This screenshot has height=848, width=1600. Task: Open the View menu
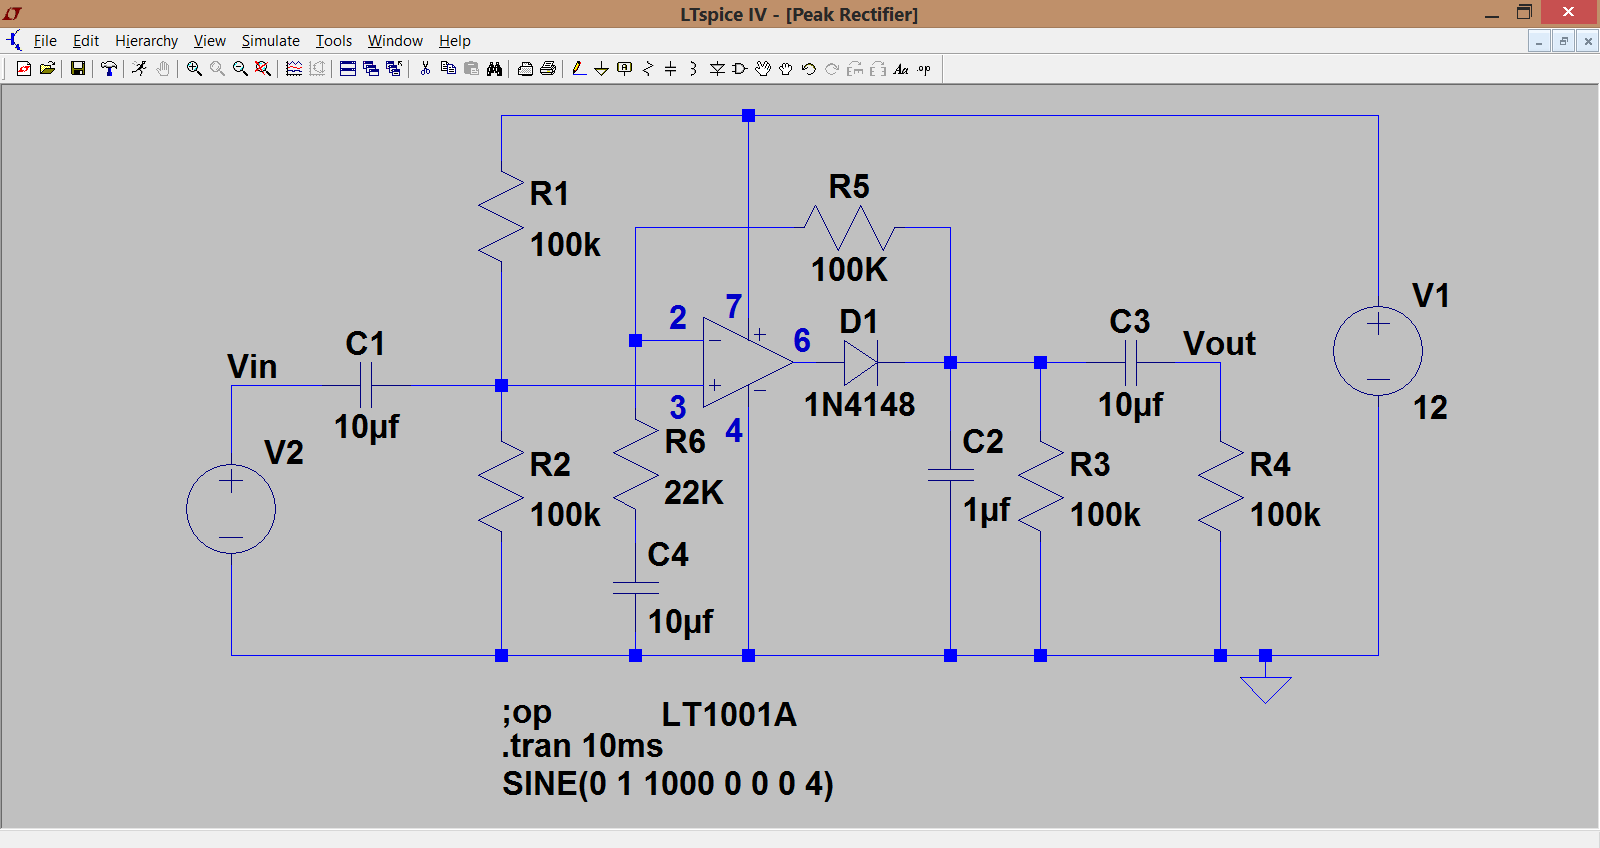point(210,41)
